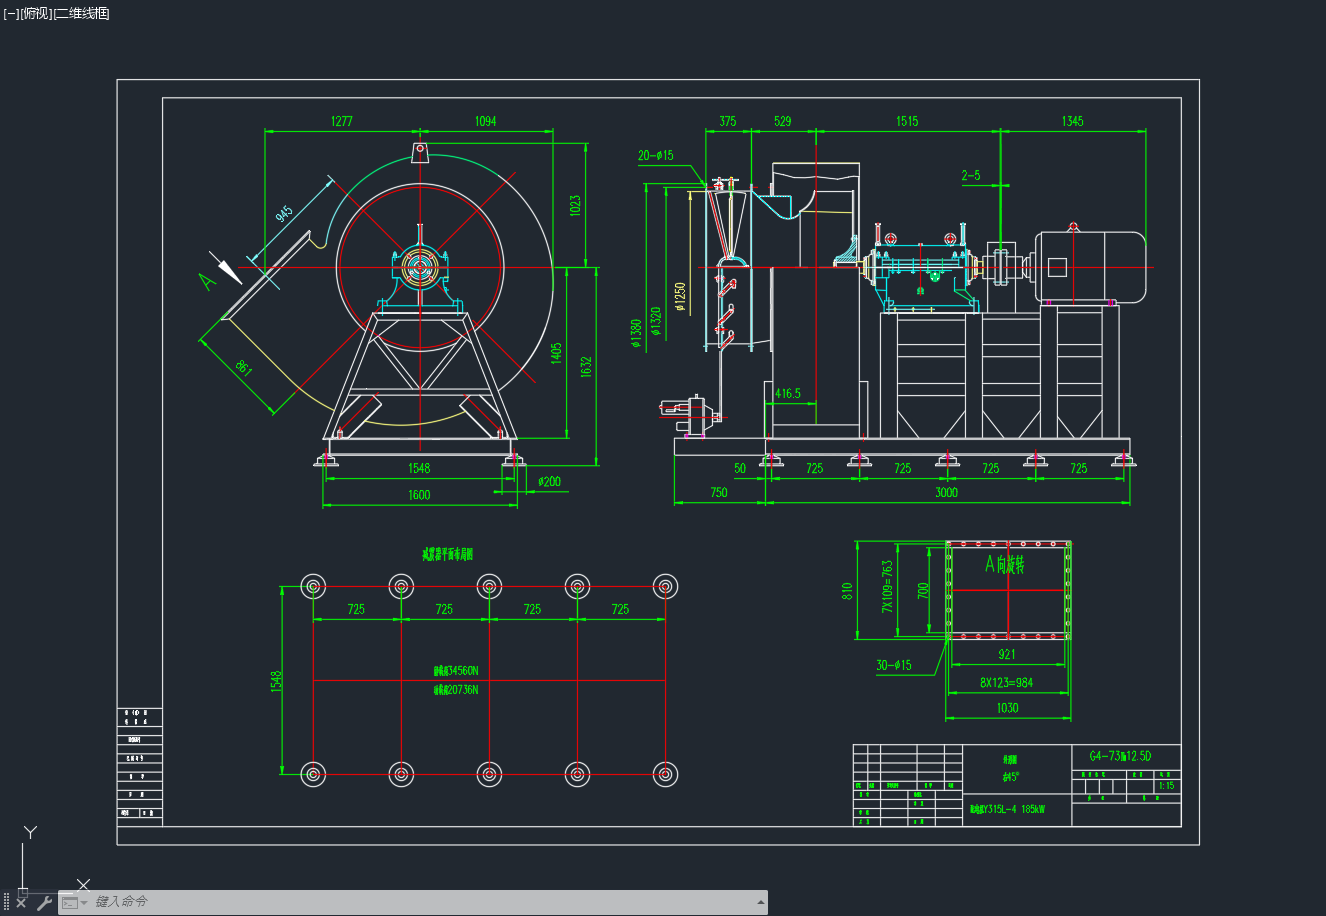Image resolution: width=1326 pixels, height=916 pixels.
Task: Select the 810 vertical dimension
Action: tap(846, 590)
